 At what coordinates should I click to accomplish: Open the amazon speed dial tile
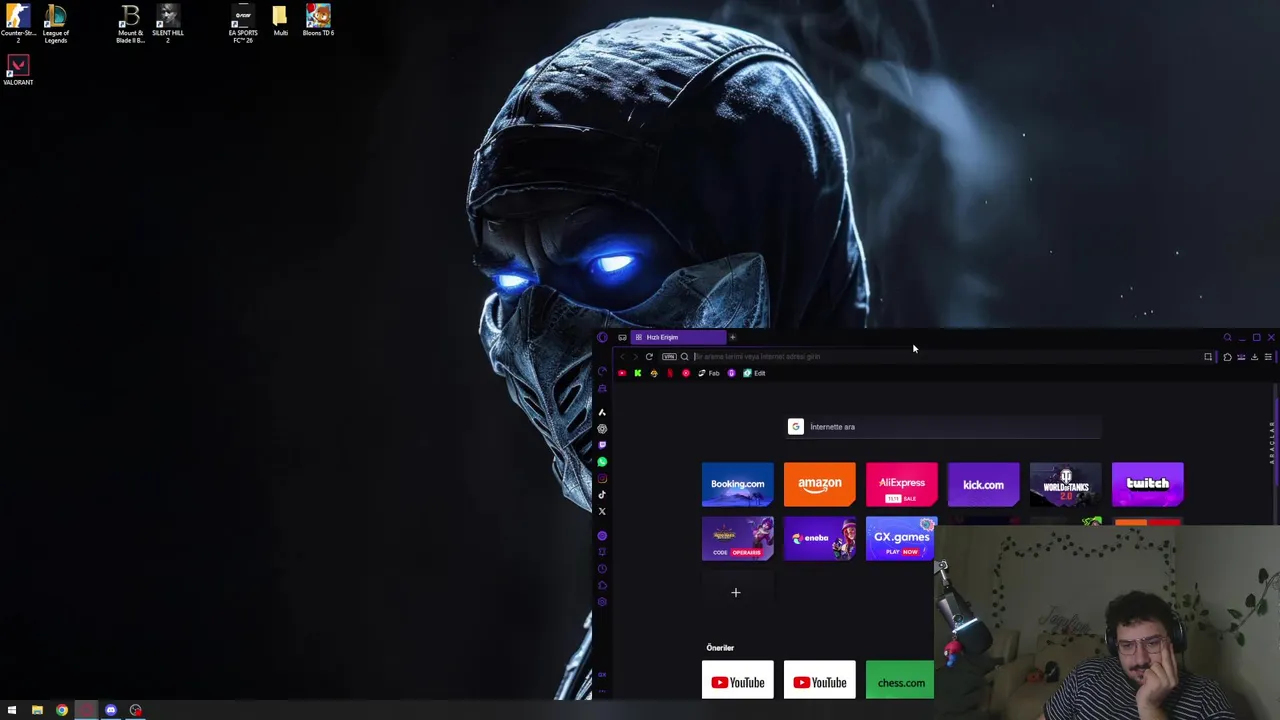820,484
